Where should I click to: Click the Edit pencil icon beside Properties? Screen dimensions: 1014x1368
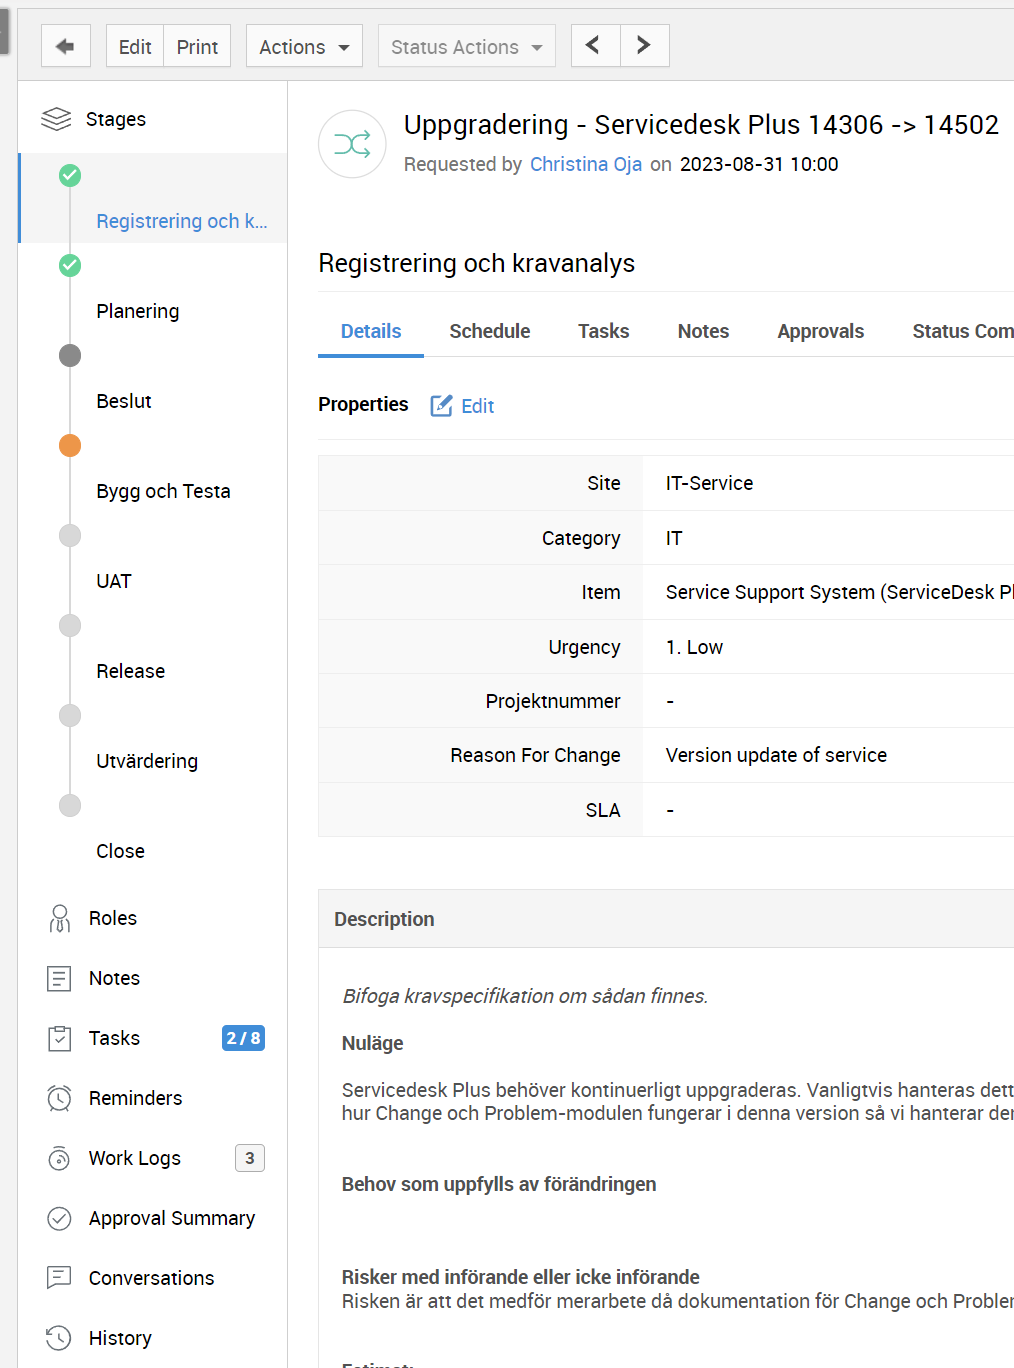441,405
